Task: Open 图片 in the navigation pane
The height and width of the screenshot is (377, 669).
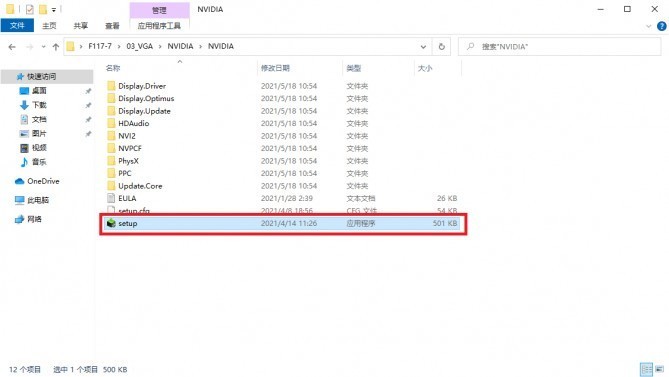Action: [39, 133]
